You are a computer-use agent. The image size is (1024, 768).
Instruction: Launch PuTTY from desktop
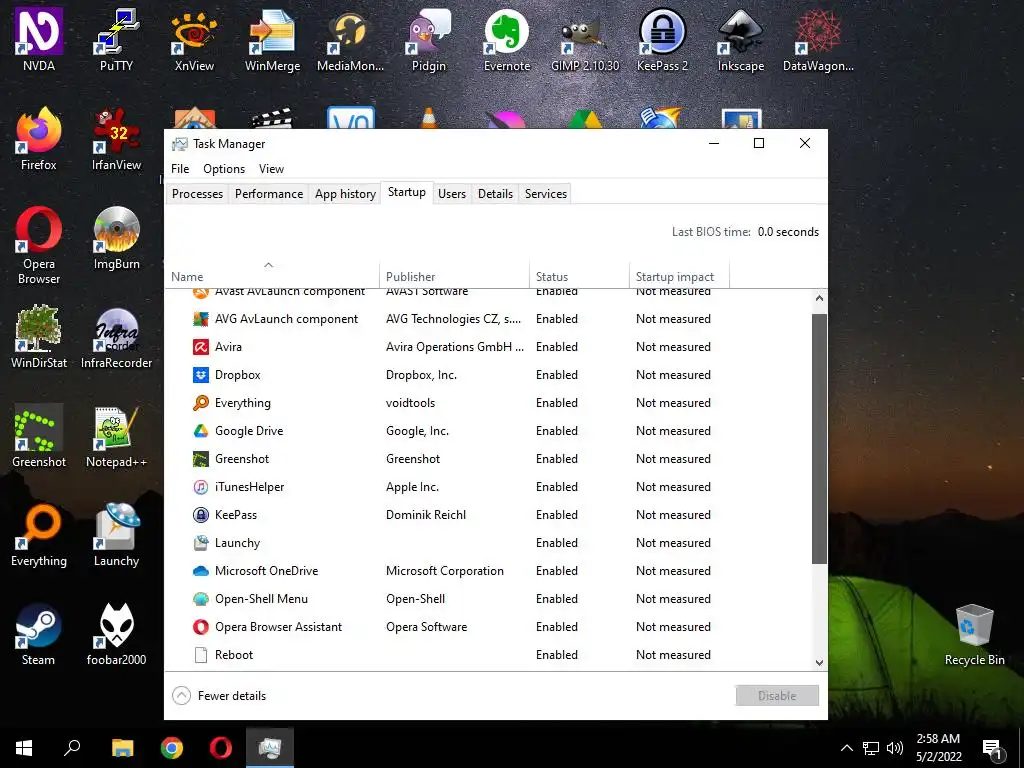pyautogui.click(x=116, y=40)
